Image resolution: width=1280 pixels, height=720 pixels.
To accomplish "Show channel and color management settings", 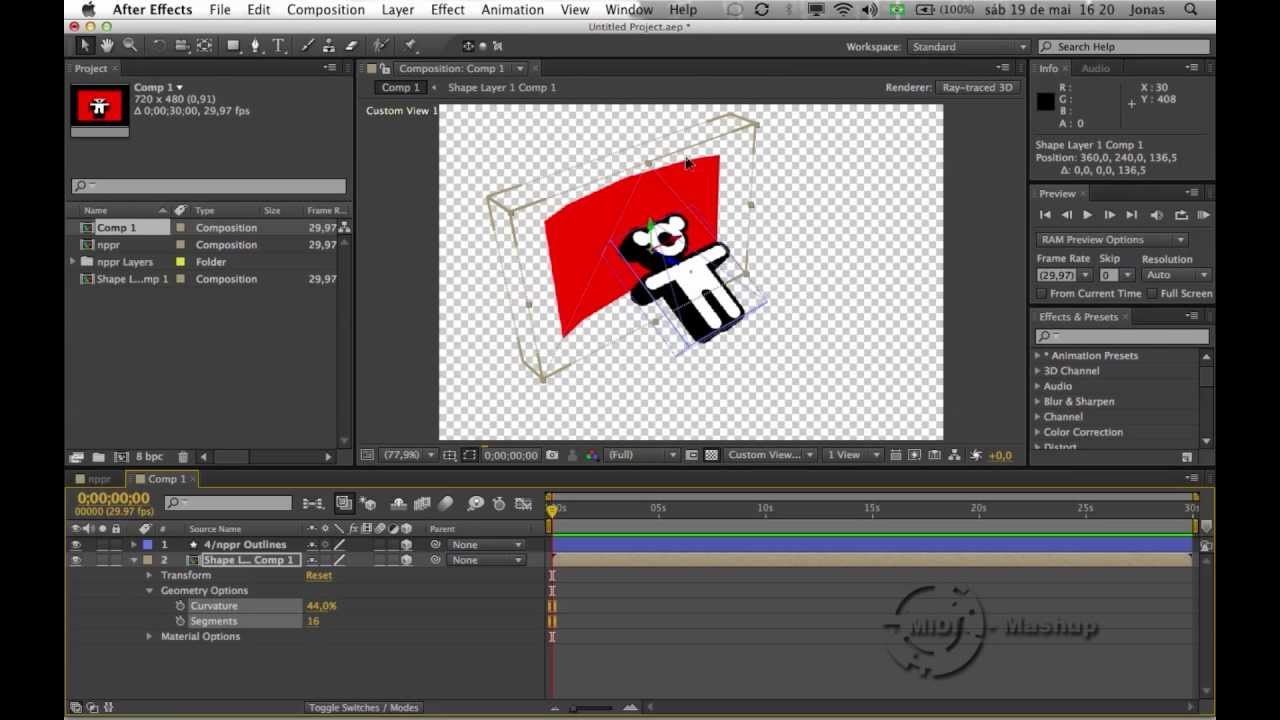I will [592, 455].
